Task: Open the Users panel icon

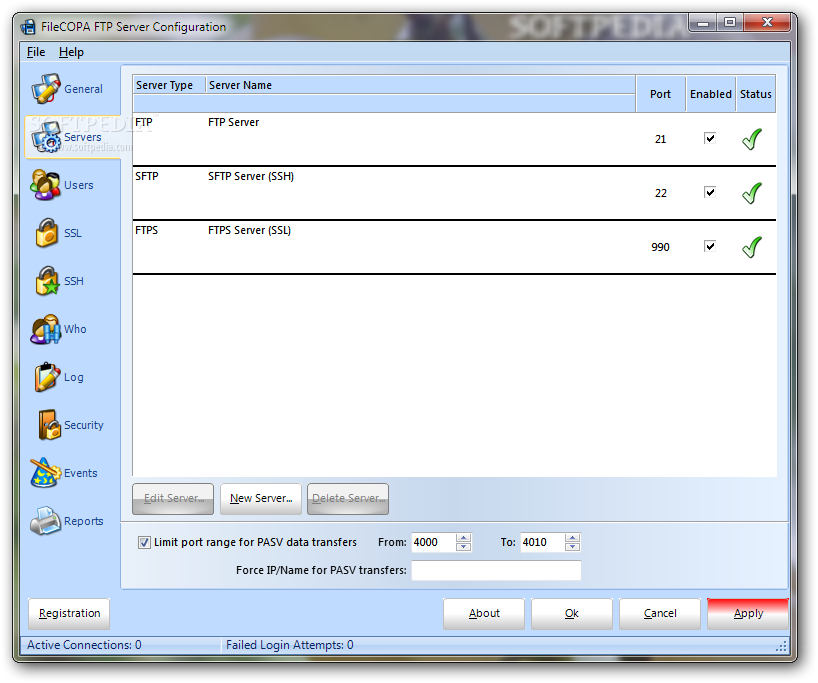Action: click(x=45, y=185)
